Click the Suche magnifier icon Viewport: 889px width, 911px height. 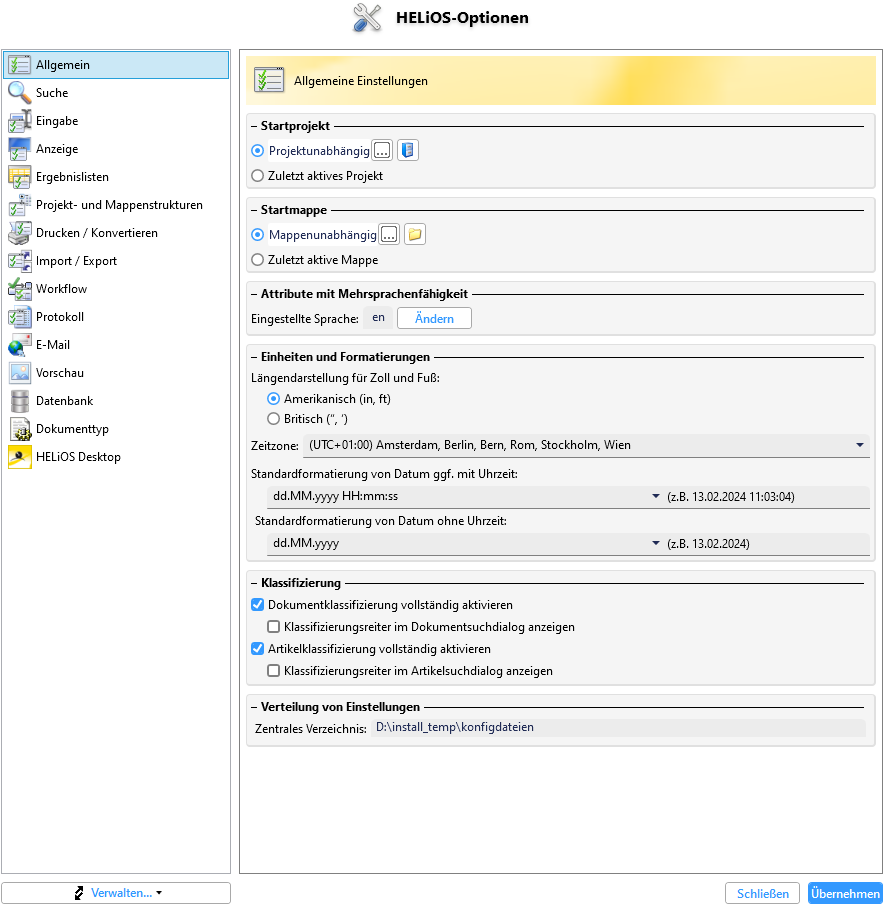tap(19, 92)
